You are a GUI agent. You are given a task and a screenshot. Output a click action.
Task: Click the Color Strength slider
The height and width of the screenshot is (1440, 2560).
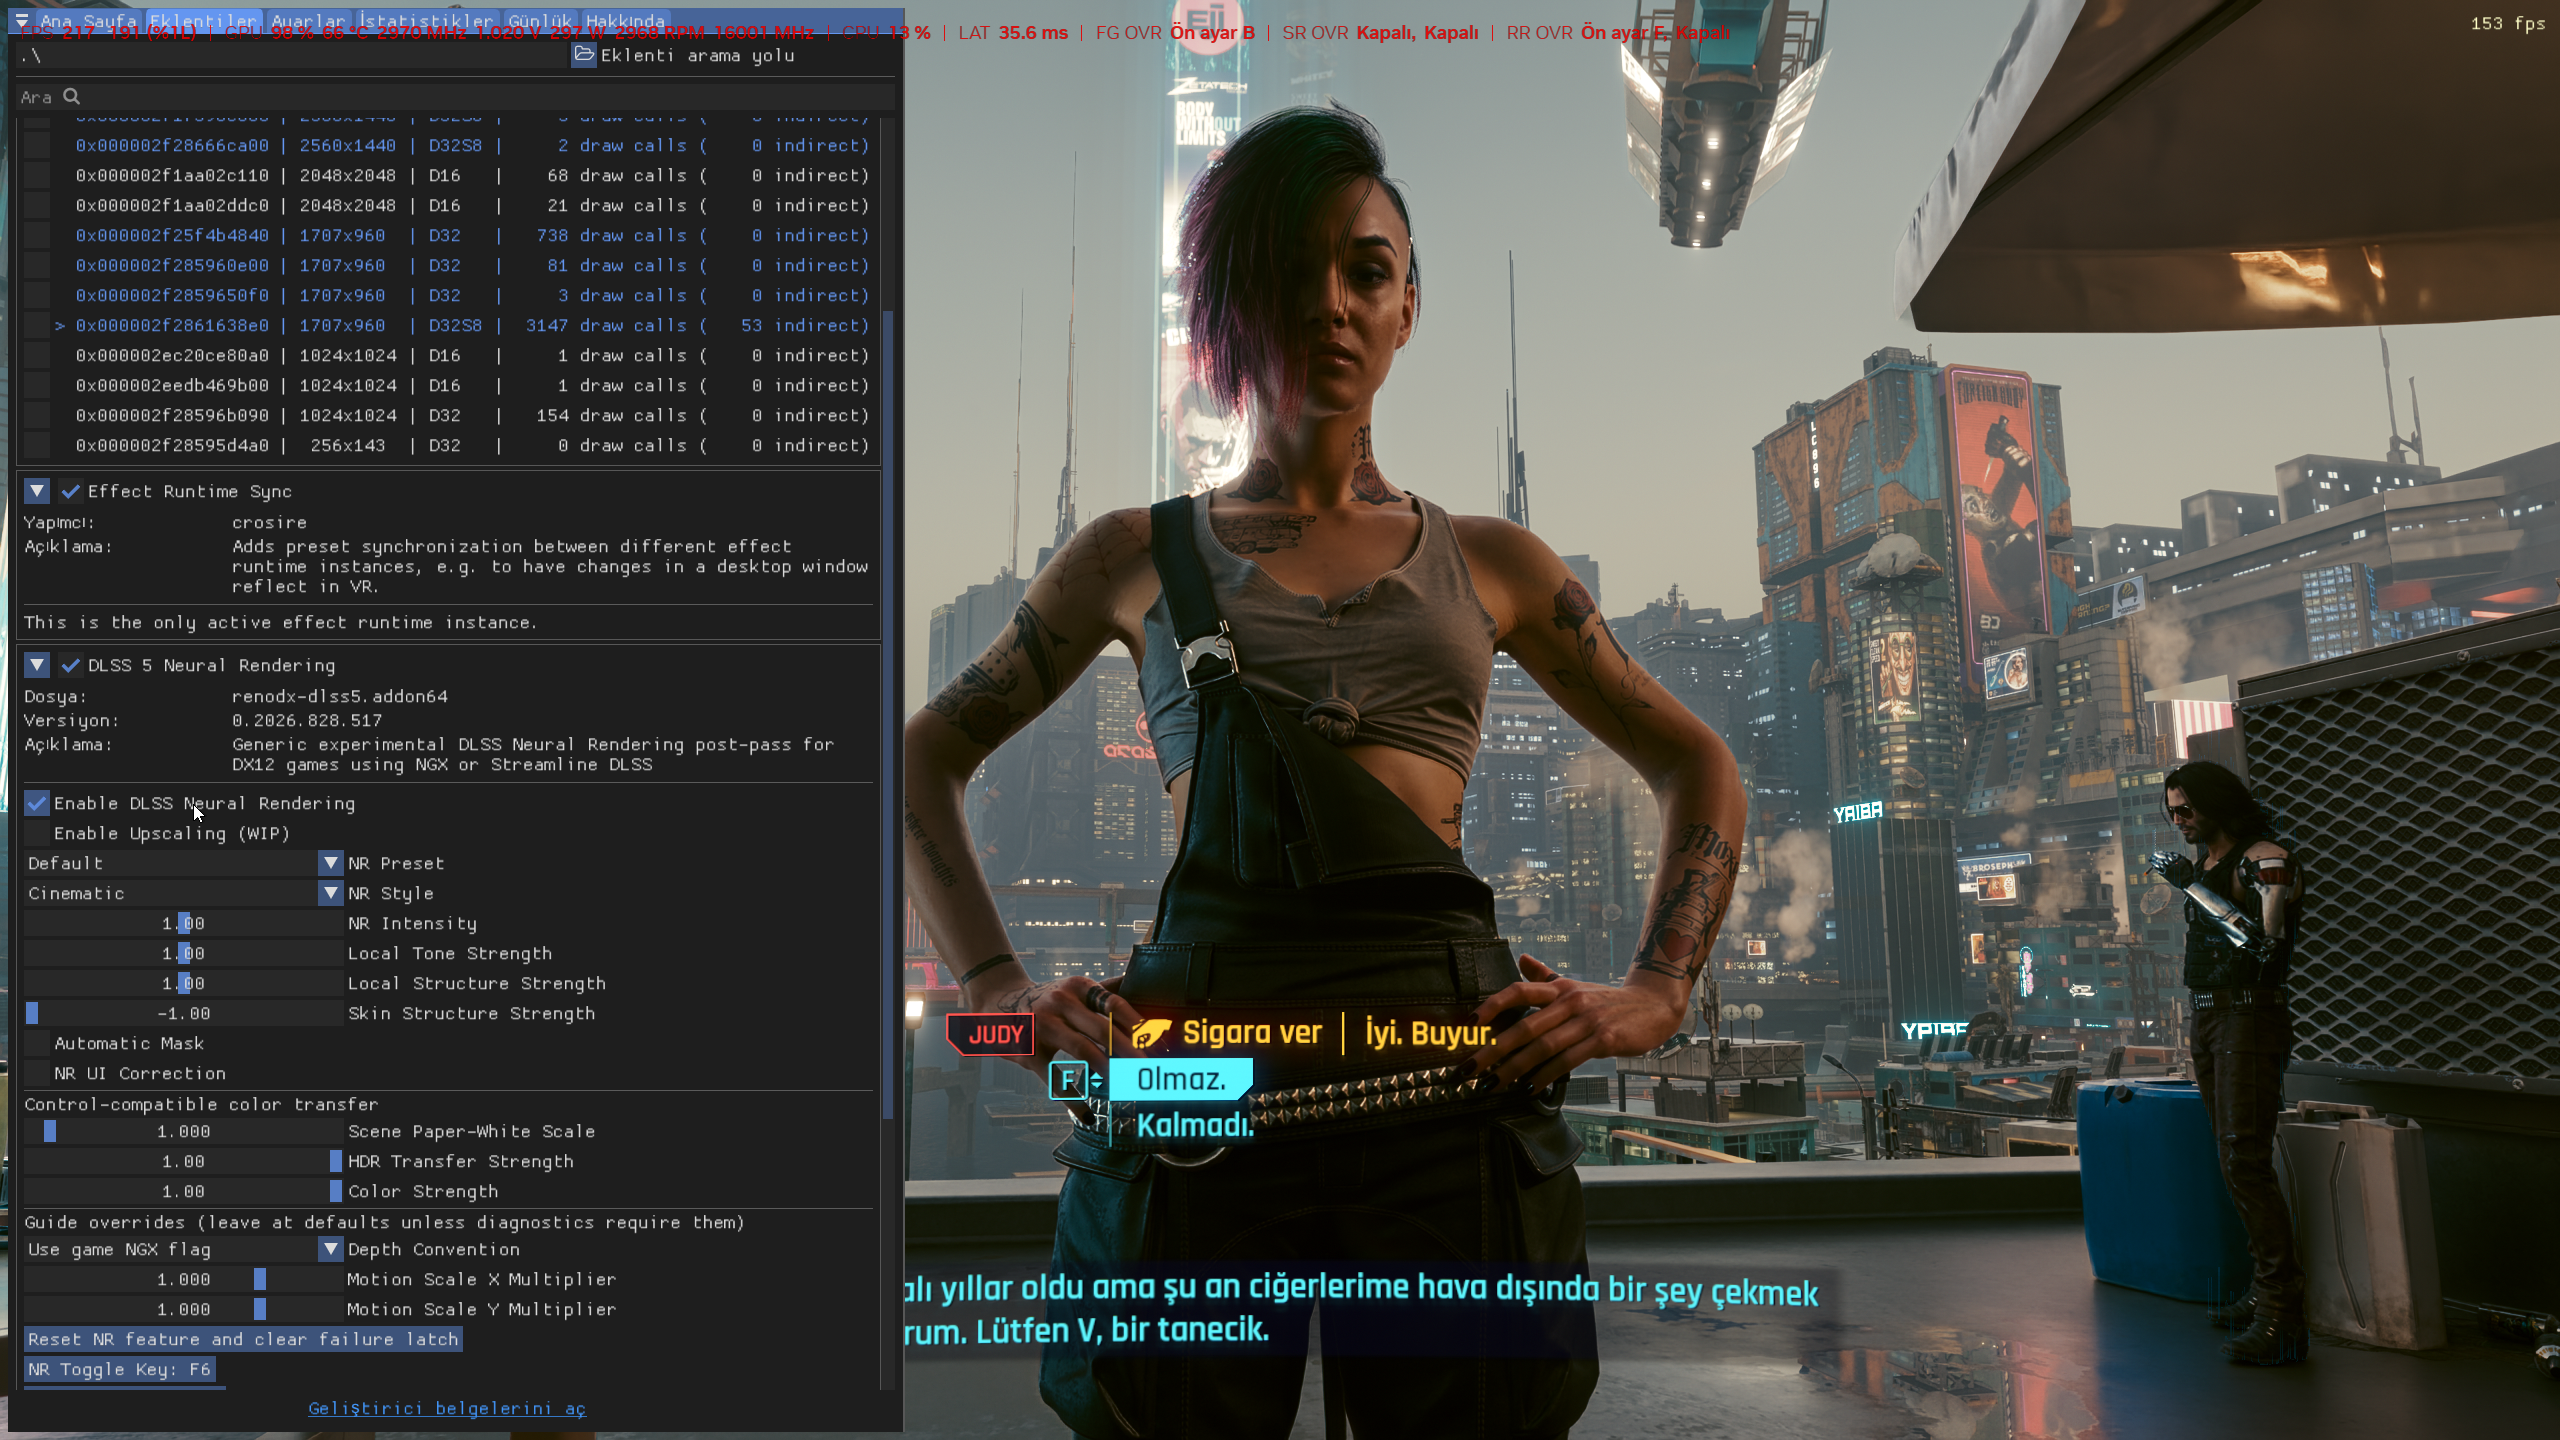184,1191
